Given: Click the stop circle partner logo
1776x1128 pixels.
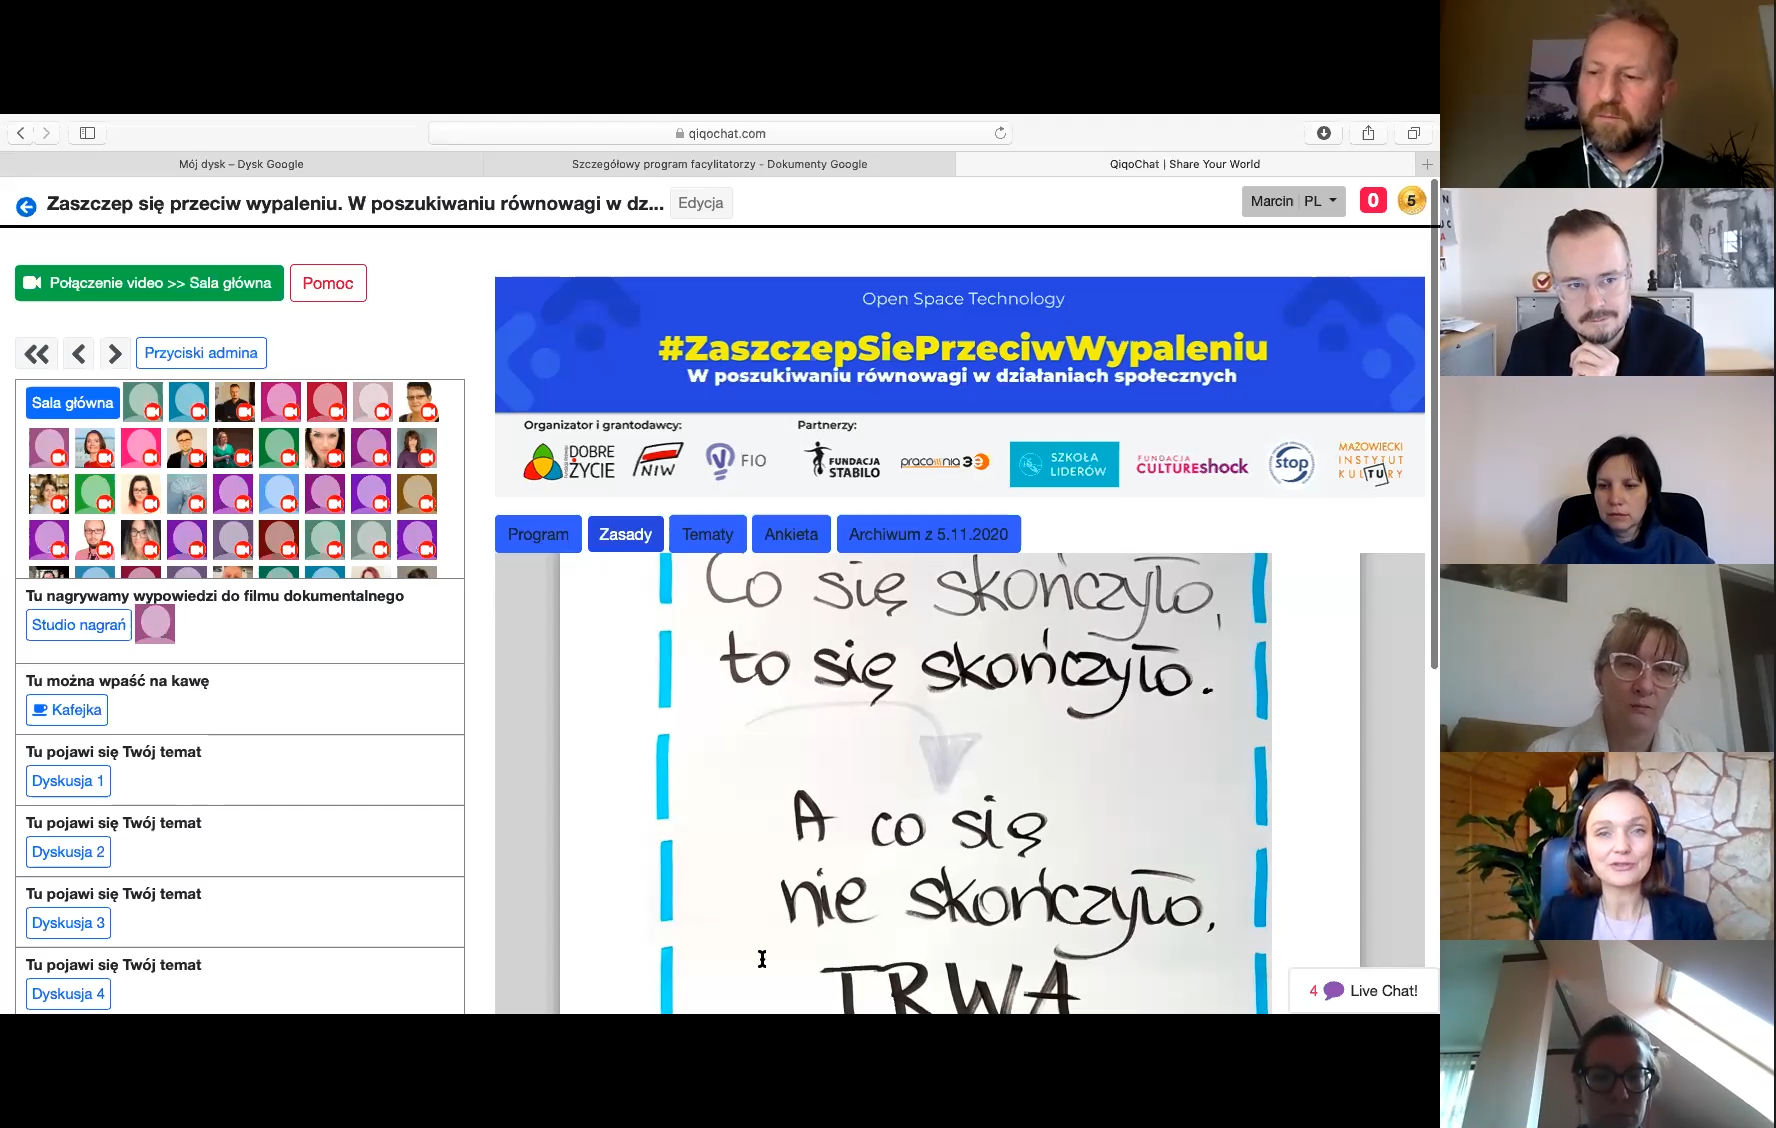Looking at the screenshot, I should [1291, 463].
